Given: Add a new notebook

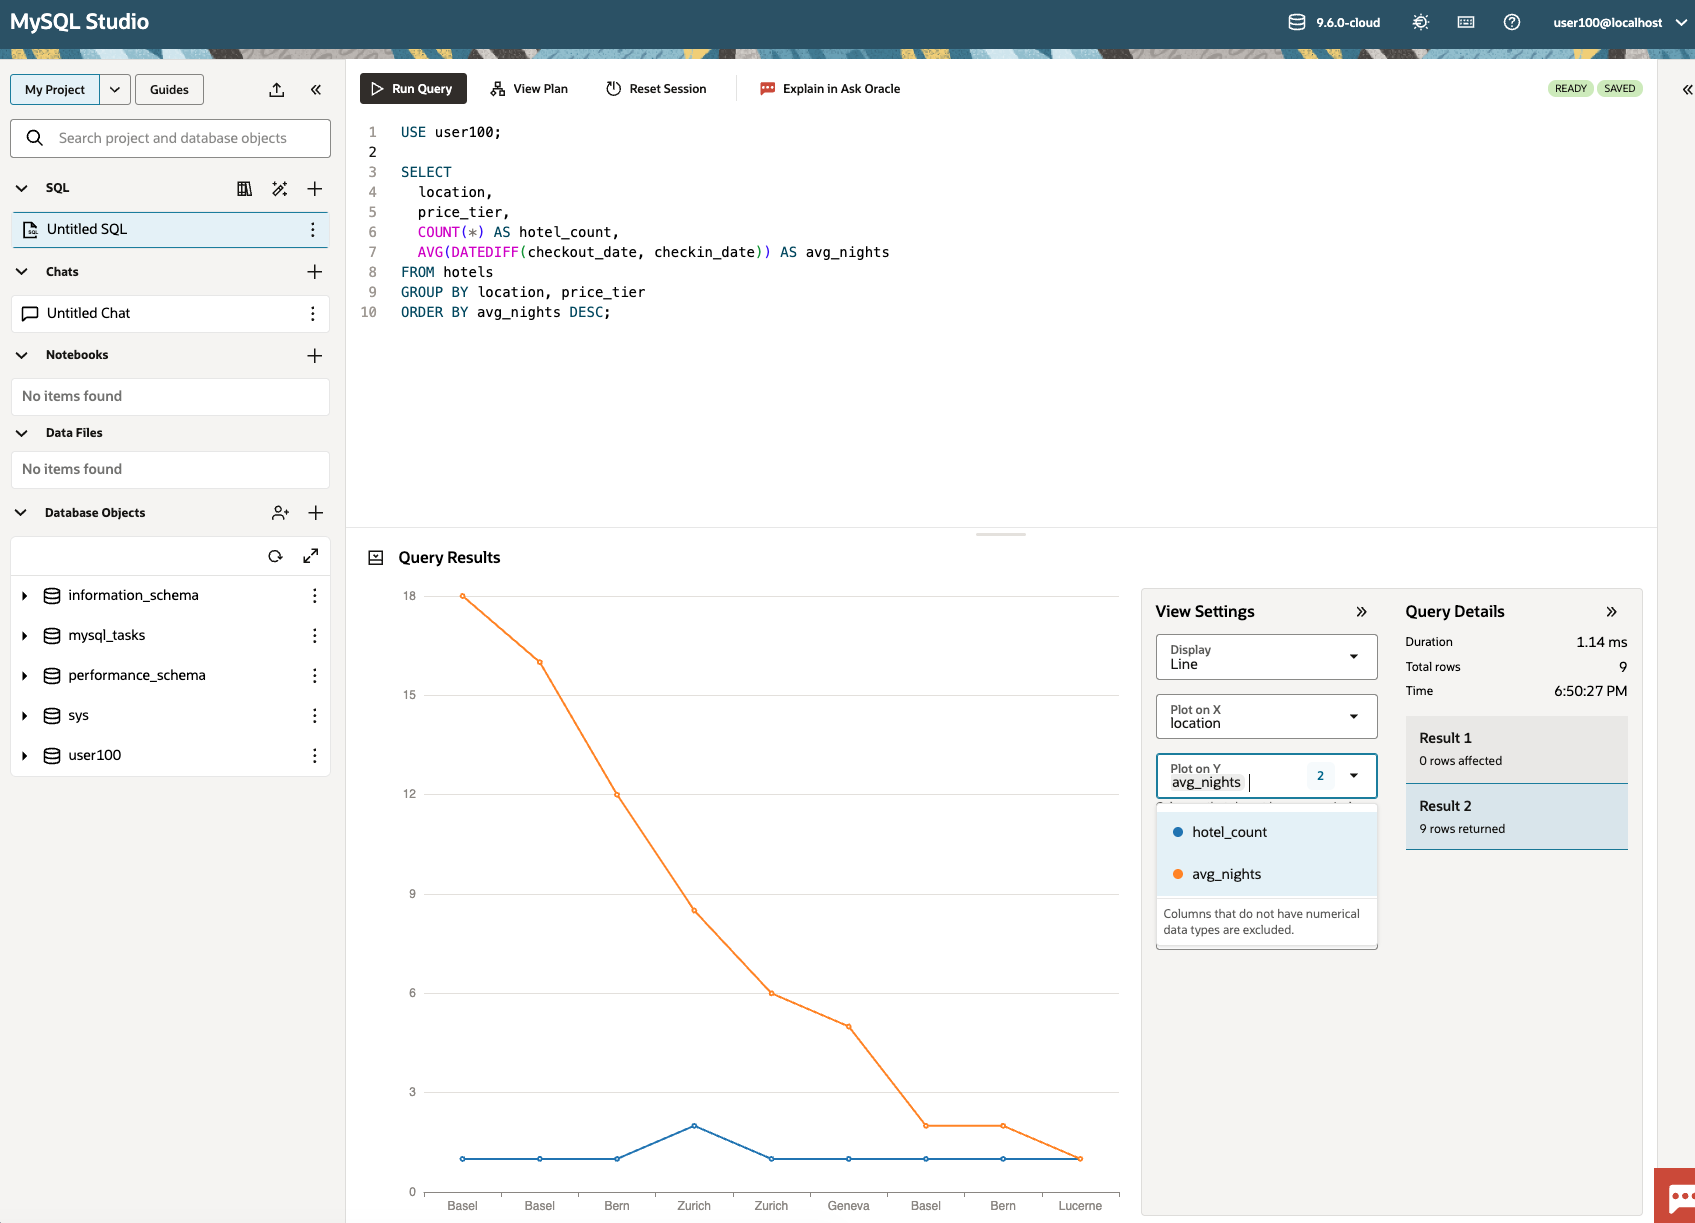Looking at the screenshot, I should pos(315,355).
